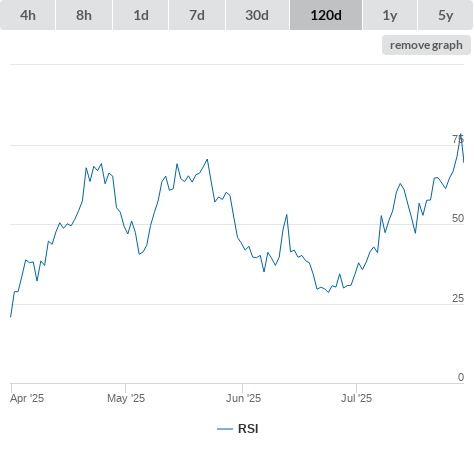The width and height of the screenshot is (474, 455).
Task: Click the Apr '25 axis label
Action: [x=27, y=398]
